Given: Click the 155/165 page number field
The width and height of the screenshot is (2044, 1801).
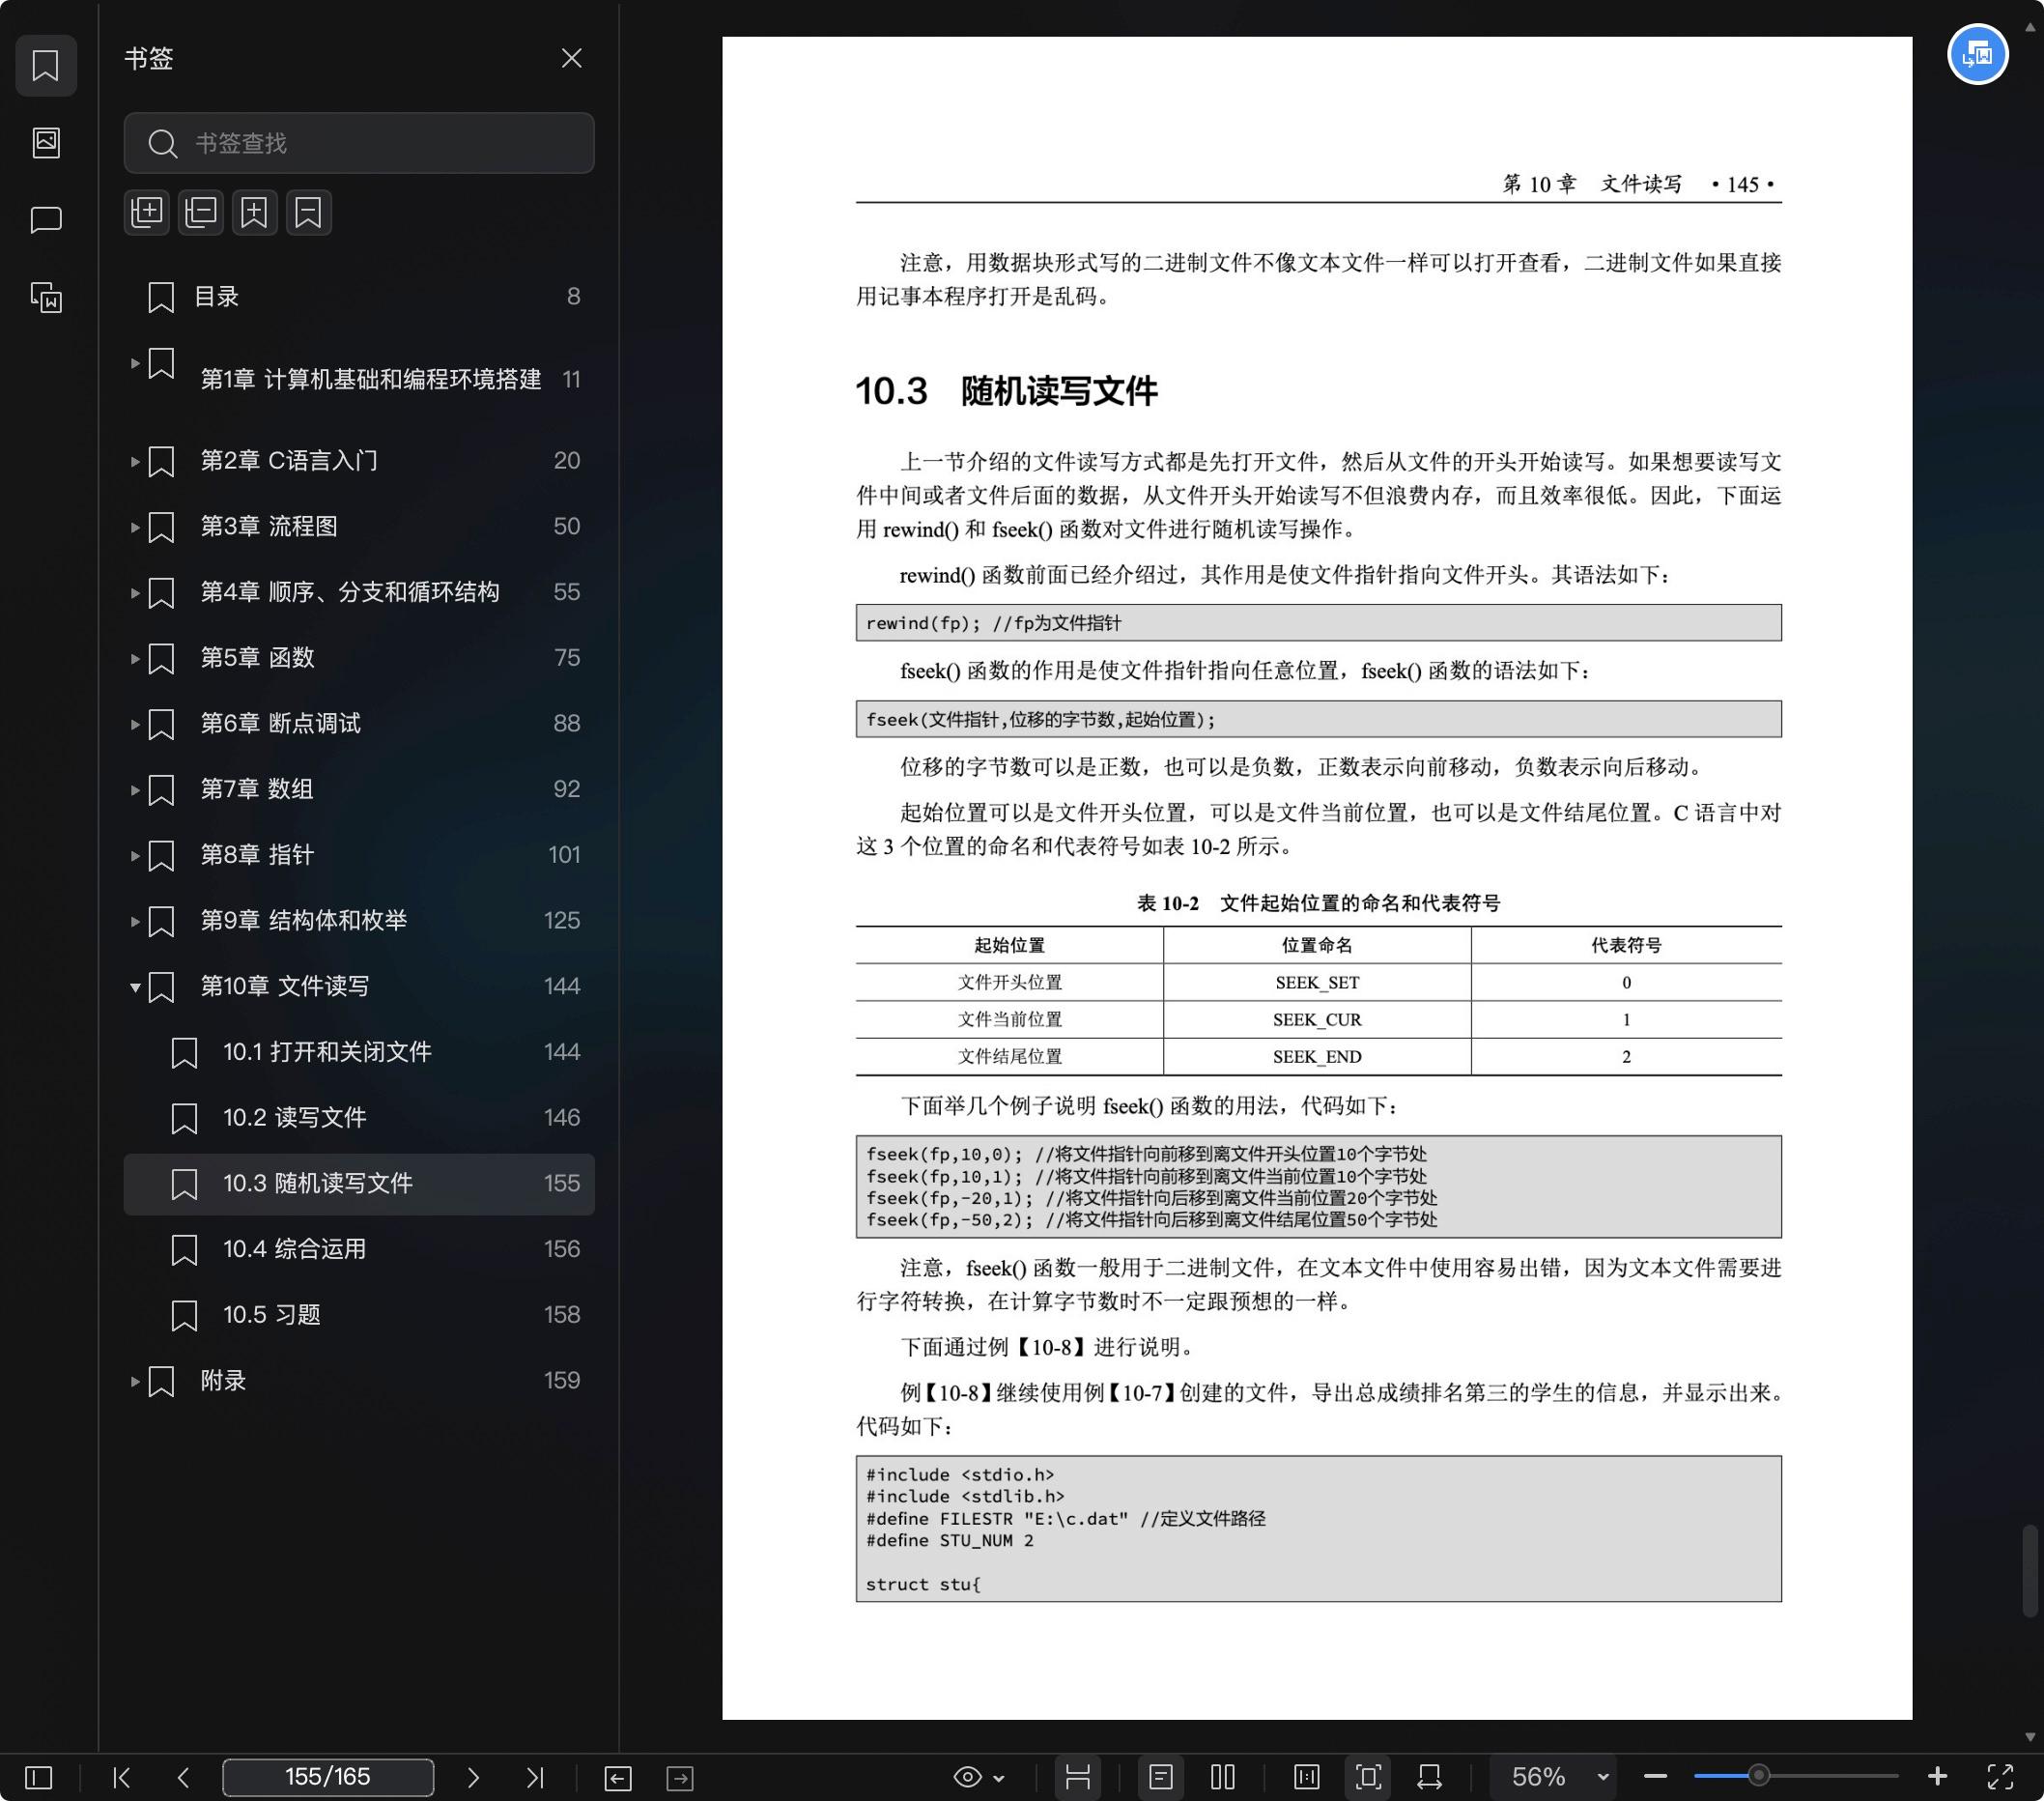Looking at the screenshot, I should 328,1777.
